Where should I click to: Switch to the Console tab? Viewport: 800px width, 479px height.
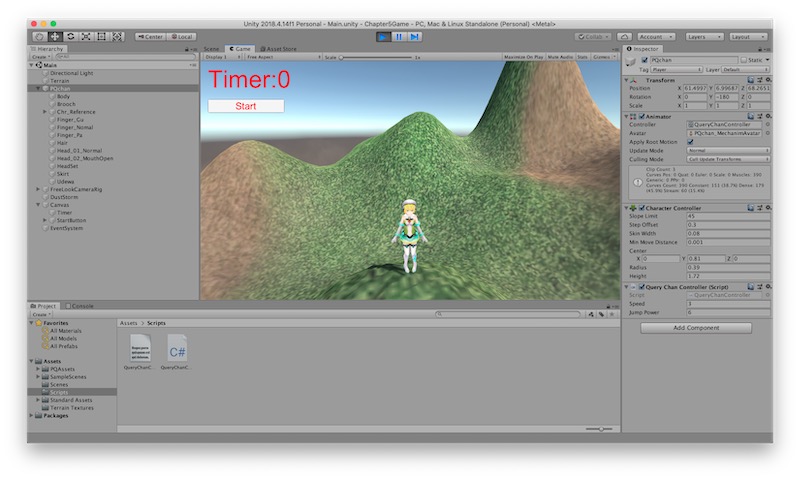click(x=80, y=306)
